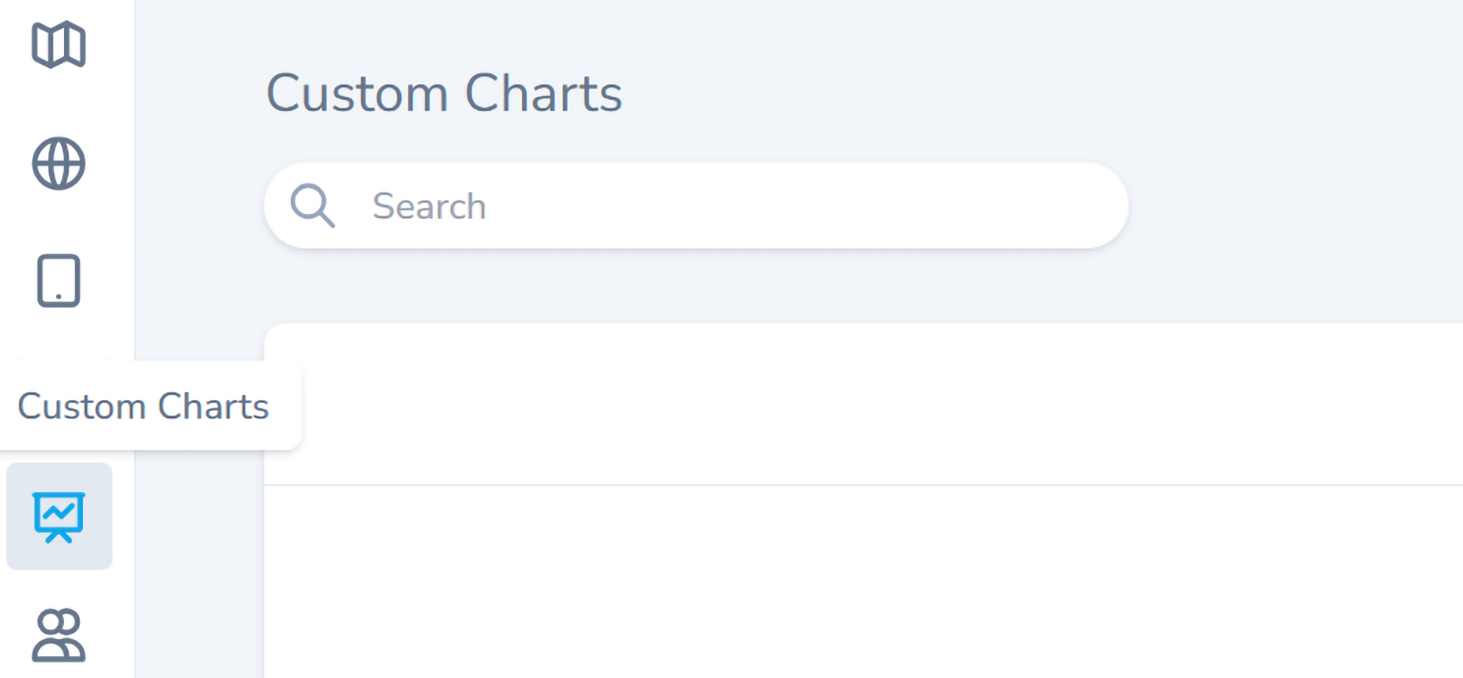Click the horizontal divider line in panel
This screenshot has height=678, width=1463.
(x=860, y=485)
